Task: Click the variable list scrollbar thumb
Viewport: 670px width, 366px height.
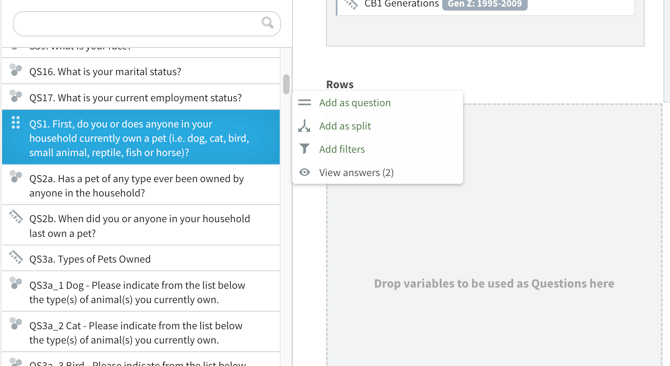Action: [286, 84]
